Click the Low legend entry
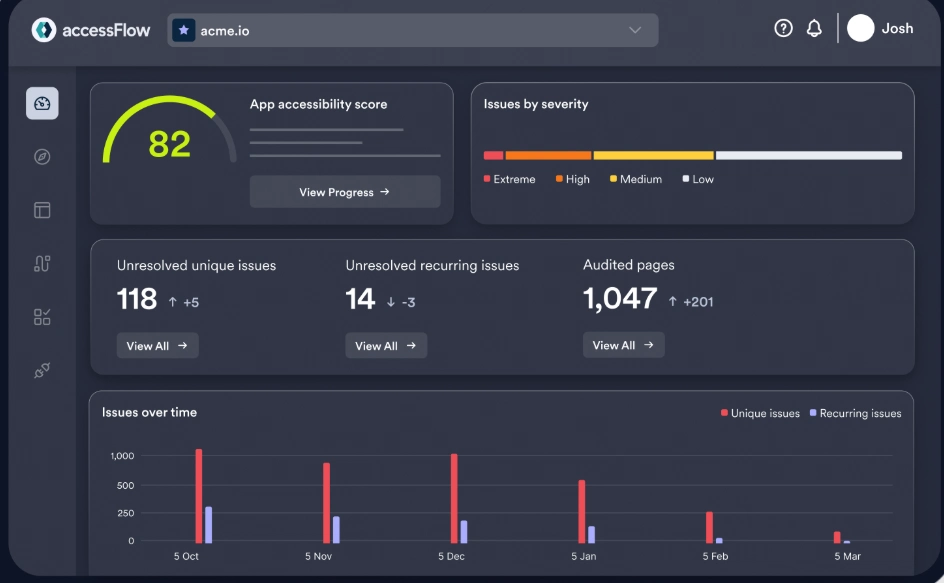Image resolution: width=944 pixels, height=583 pixels. pos(698,179)
